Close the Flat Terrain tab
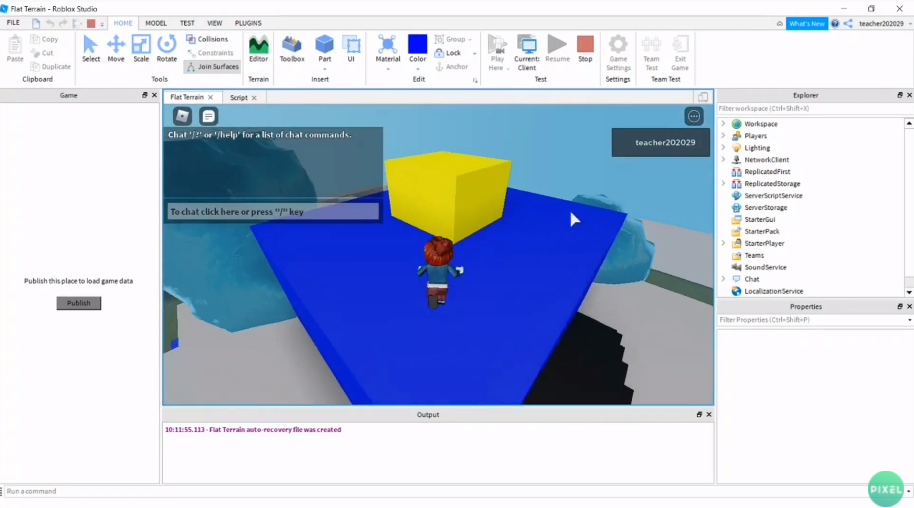Image resolution: width=914 pixels, height=508 pixels. 210,97
